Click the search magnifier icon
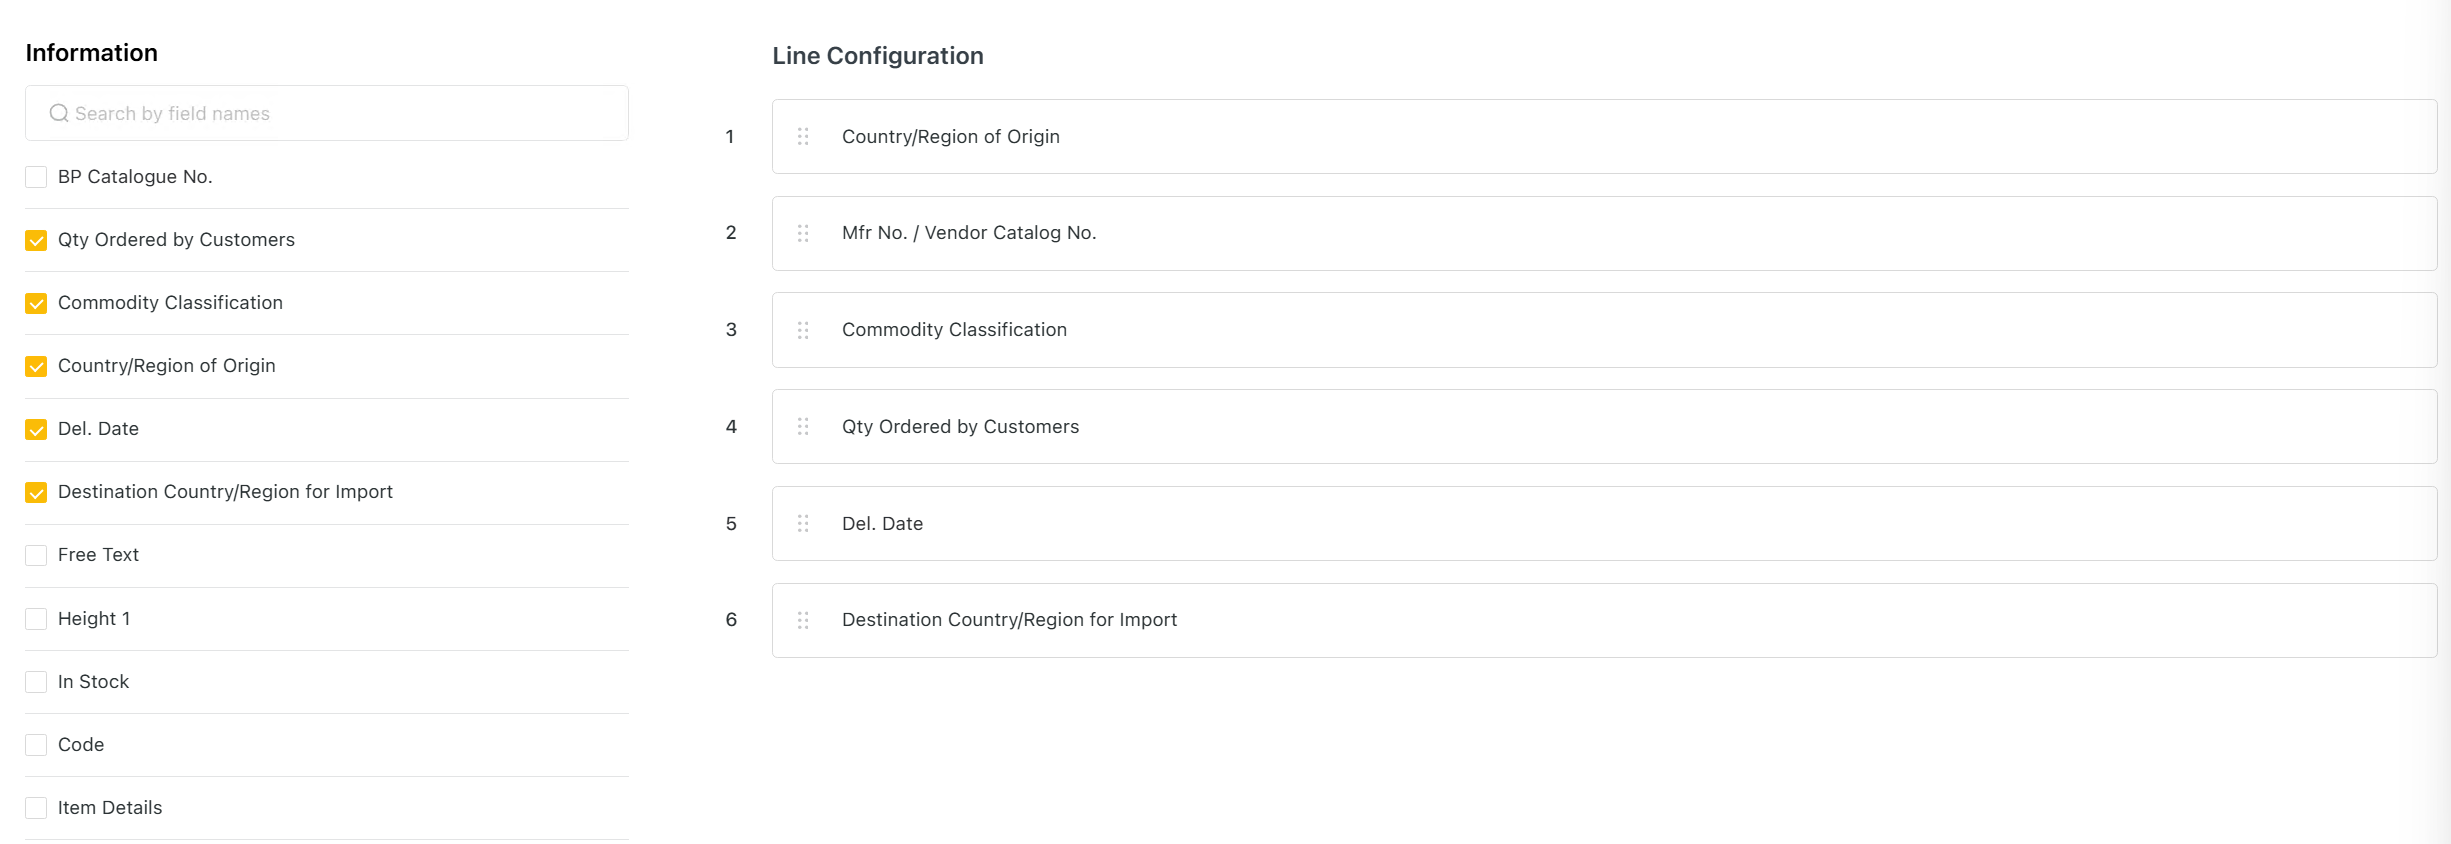This screenshot has height=844, width=2451. [x=59, y=114]
